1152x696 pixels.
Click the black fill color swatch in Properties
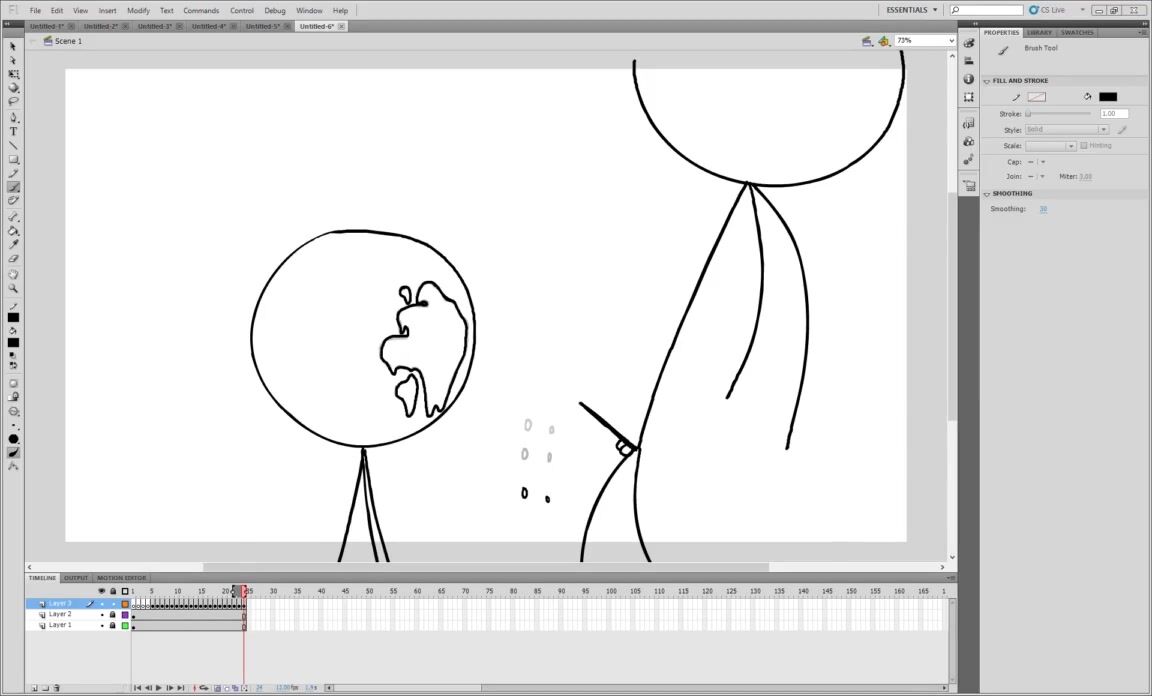point(1107,97)
